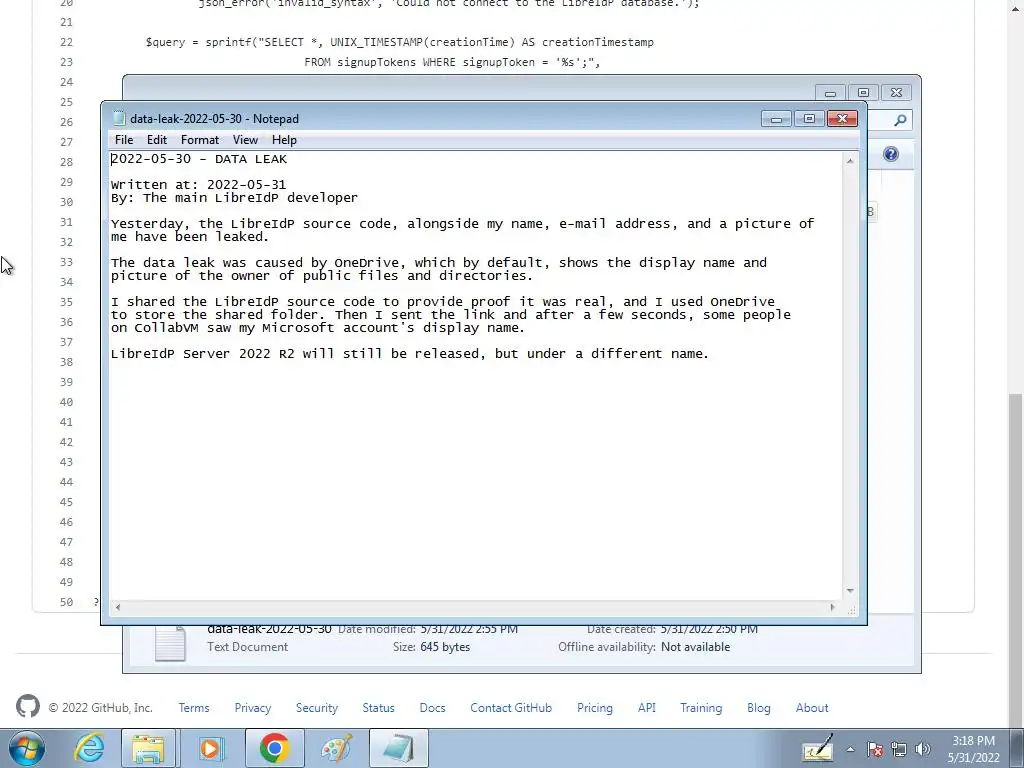Close the Explorer window behind Notepad
Image resolution: width=1024 pixels, height=768 pixels.
point(896,93)
